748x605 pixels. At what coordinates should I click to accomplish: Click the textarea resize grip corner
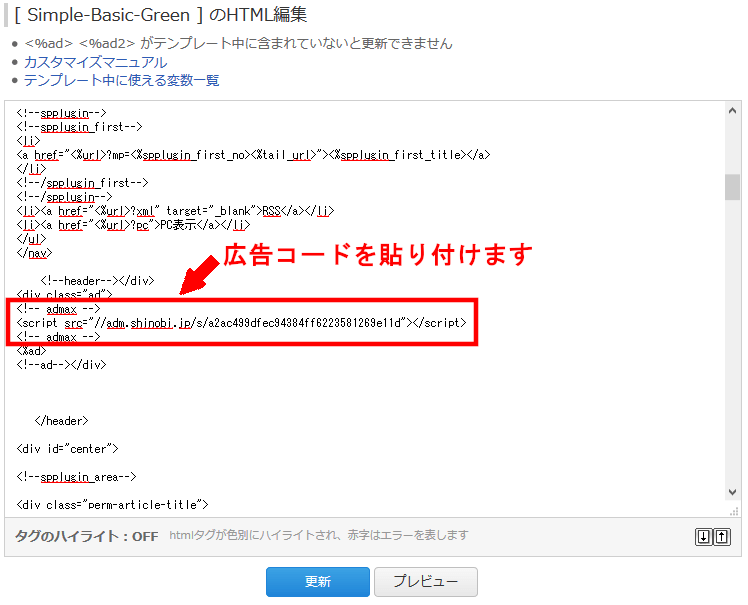point(734,511)
